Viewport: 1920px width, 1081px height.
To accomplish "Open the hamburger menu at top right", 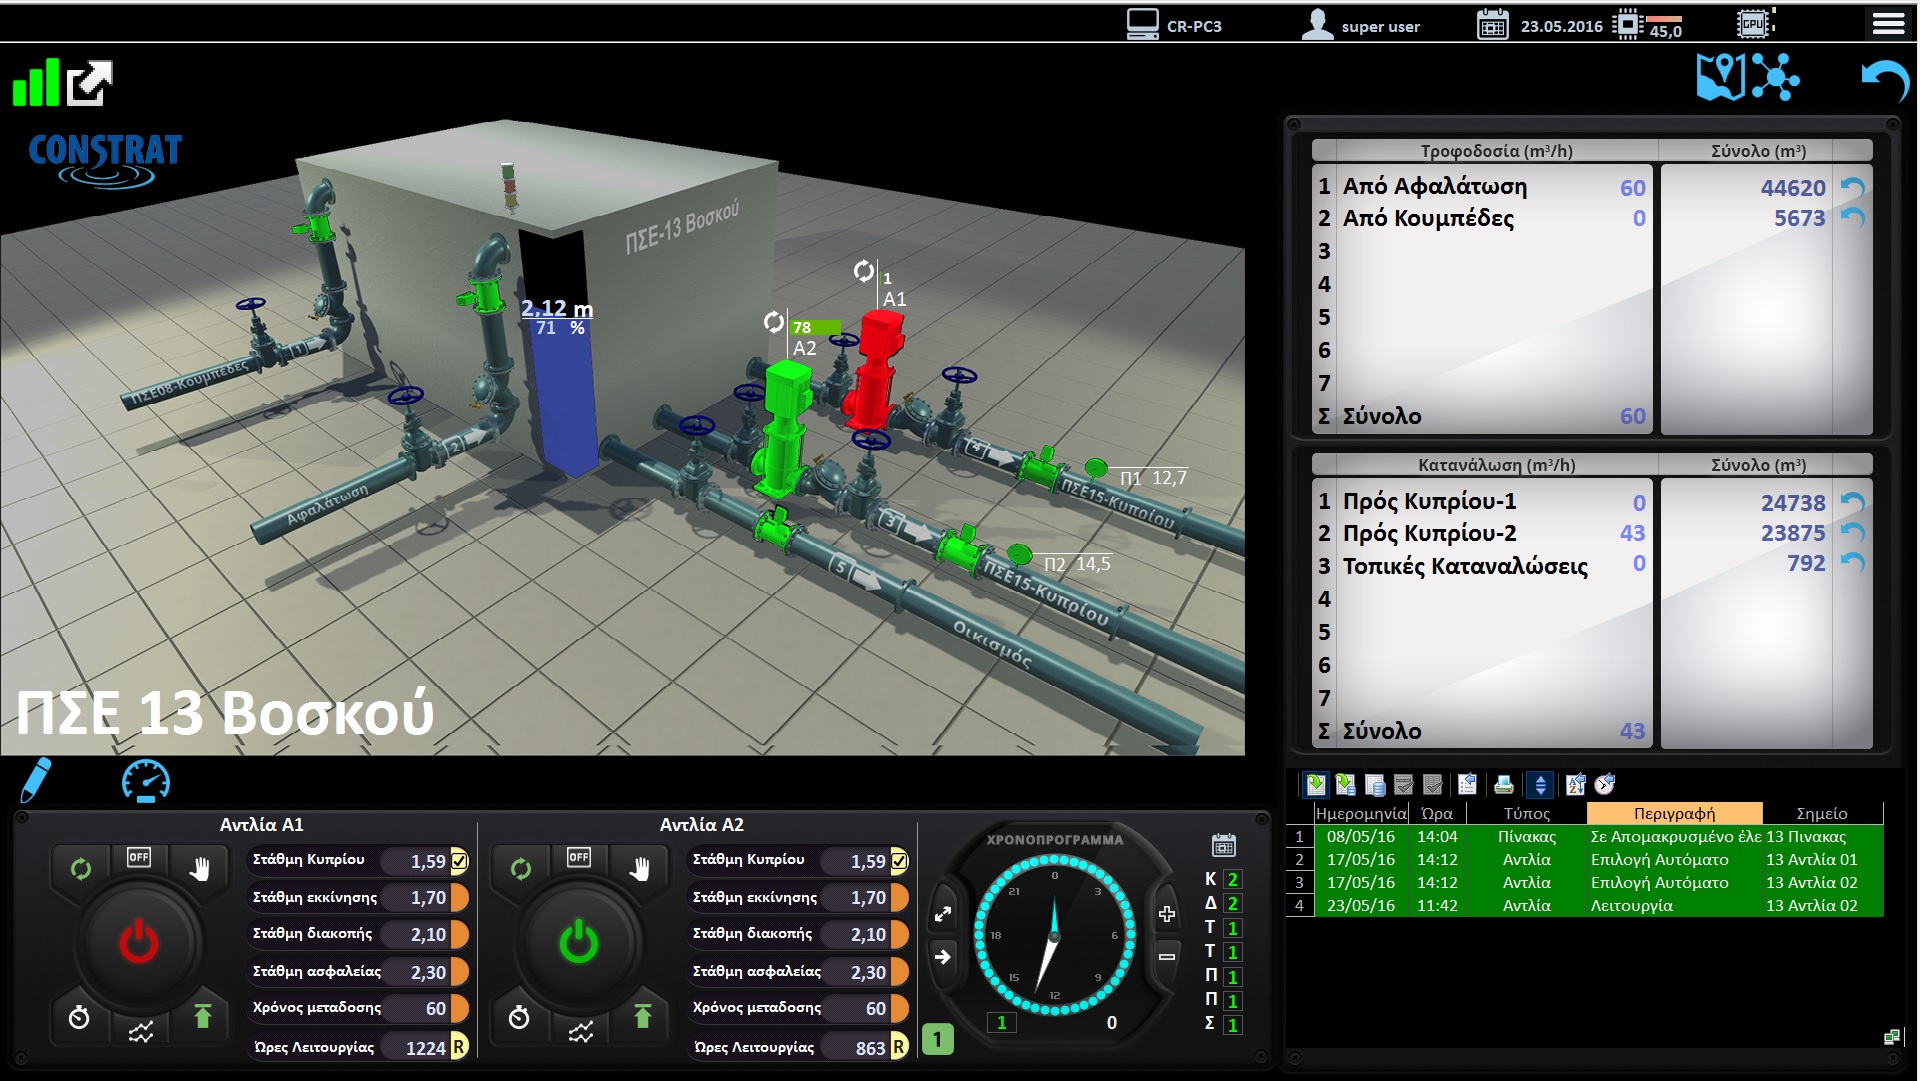I will coord(1888,24).
